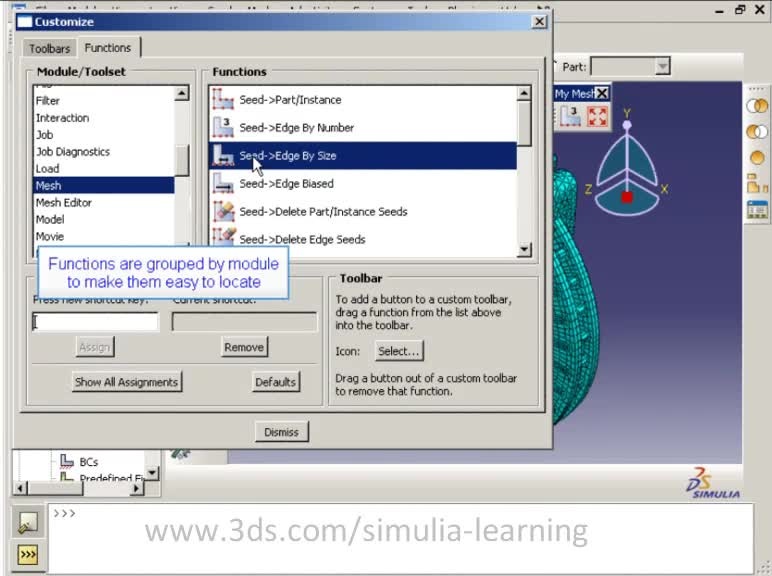772x576 pixels.
Task: Switch to the Toolbars tab
Action: pos(49,49)
